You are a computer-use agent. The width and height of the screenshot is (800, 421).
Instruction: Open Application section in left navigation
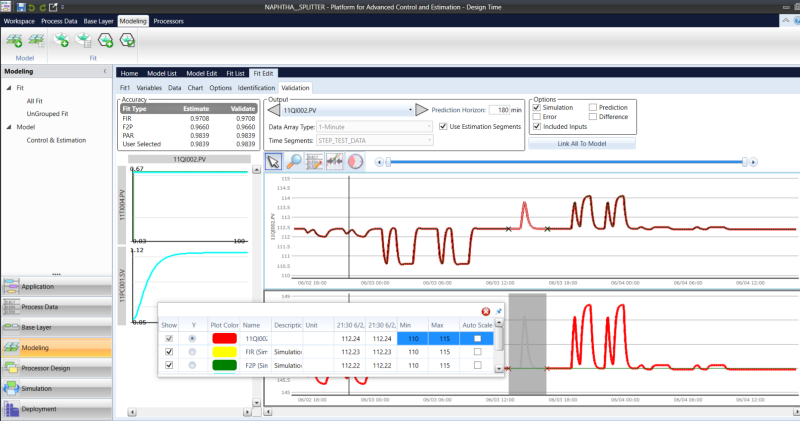point(57,286)
